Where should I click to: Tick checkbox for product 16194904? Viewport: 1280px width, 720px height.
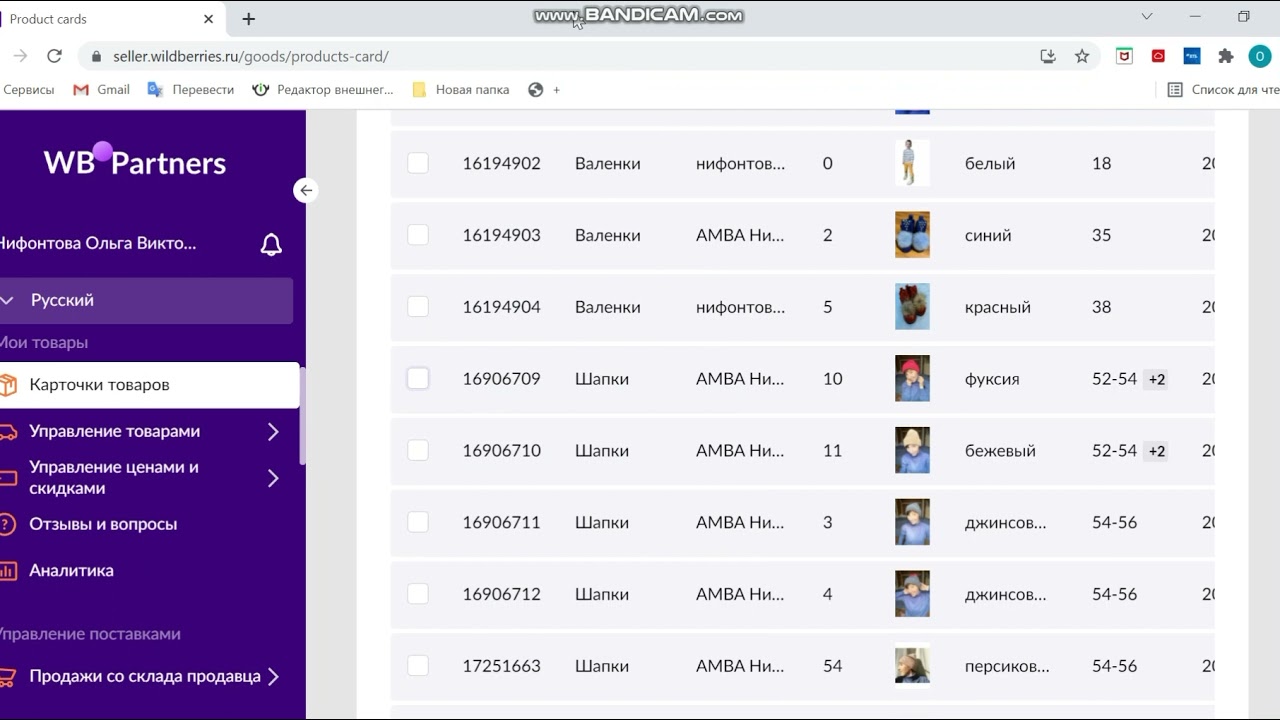[x=418, y=307]
